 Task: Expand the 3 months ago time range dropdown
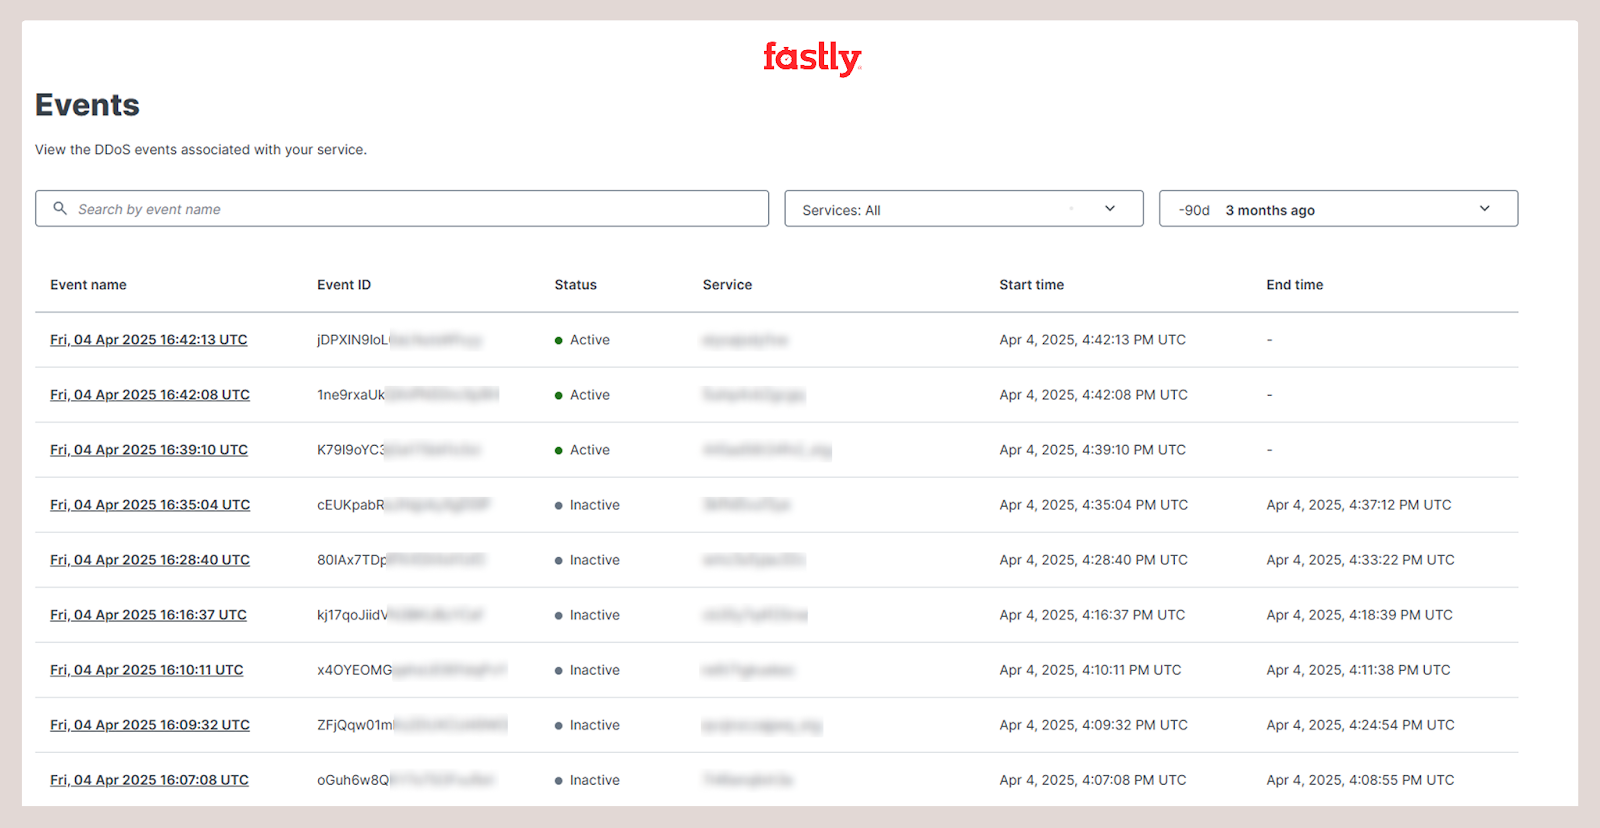1337,209
